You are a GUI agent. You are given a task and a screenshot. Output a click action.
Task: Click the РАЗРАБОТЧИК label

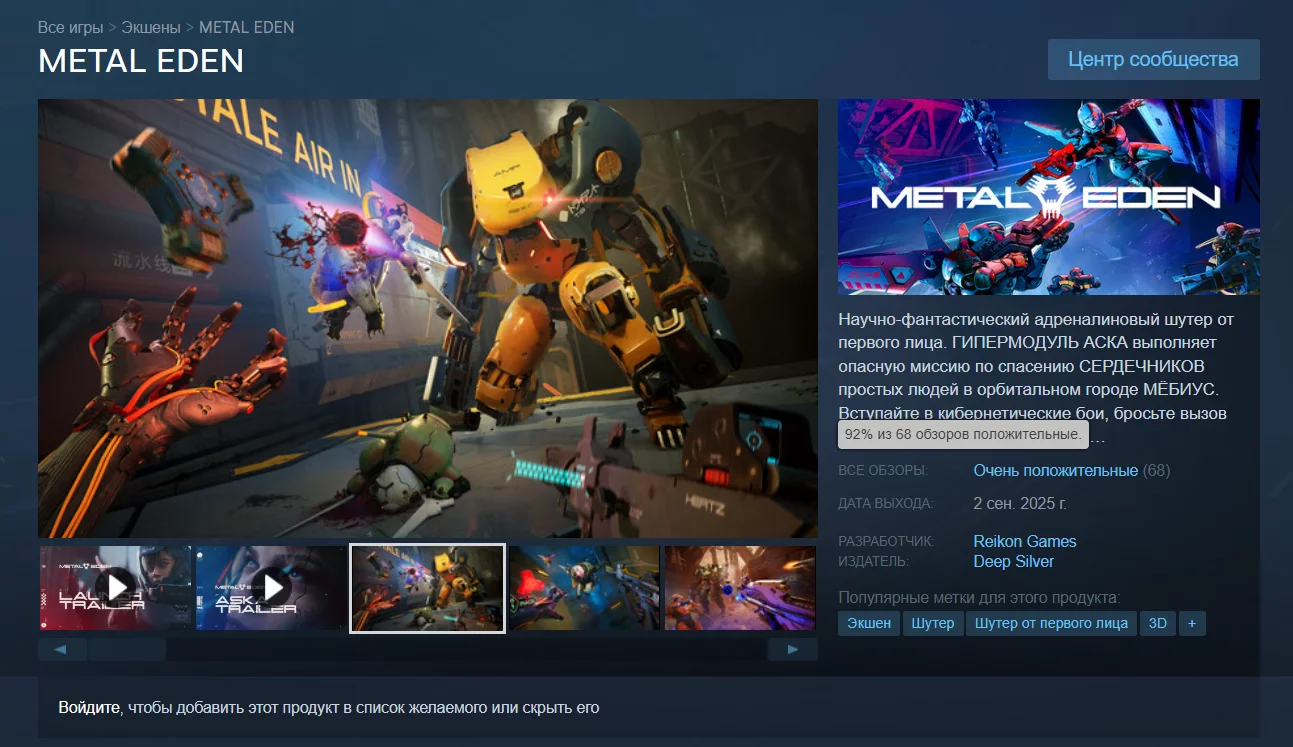click(x=886, y=541)
